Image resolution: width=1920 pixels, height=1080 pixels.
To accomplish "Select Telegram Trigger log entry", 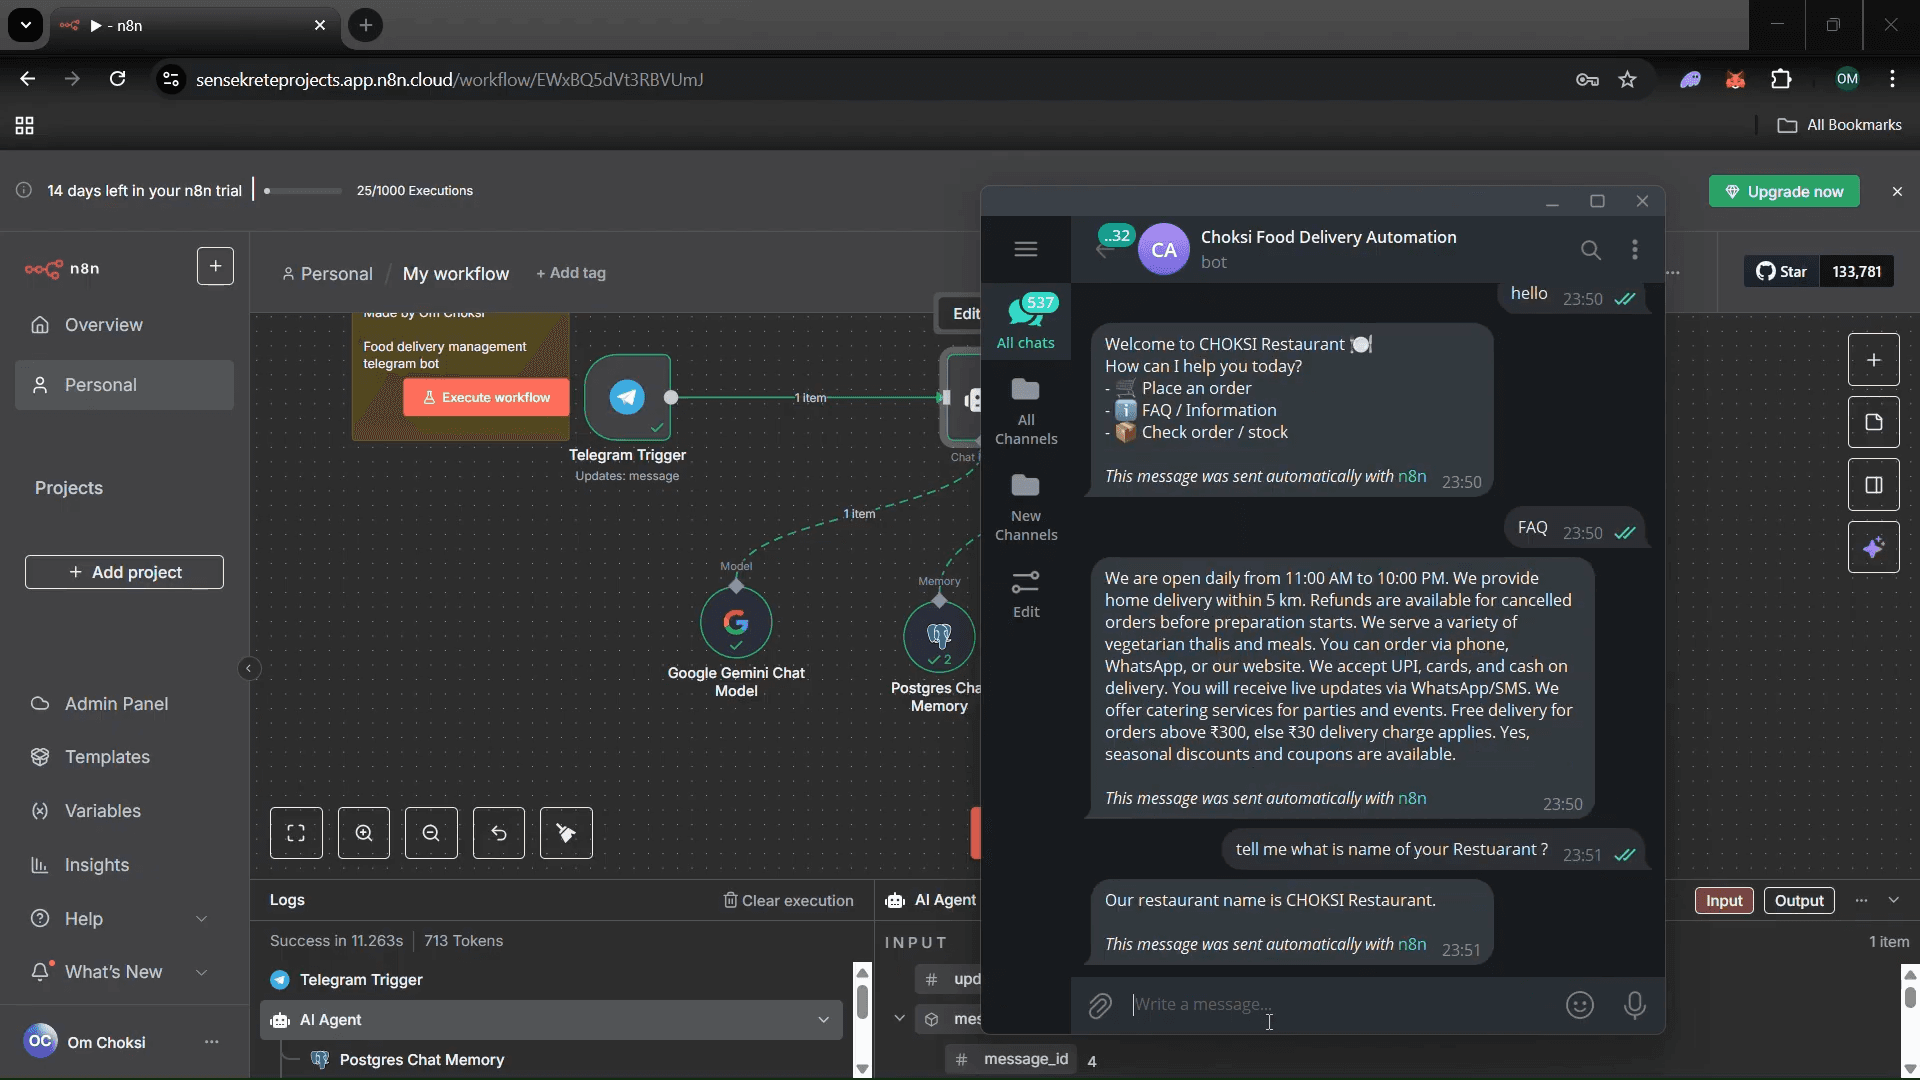I will (551, 980).
